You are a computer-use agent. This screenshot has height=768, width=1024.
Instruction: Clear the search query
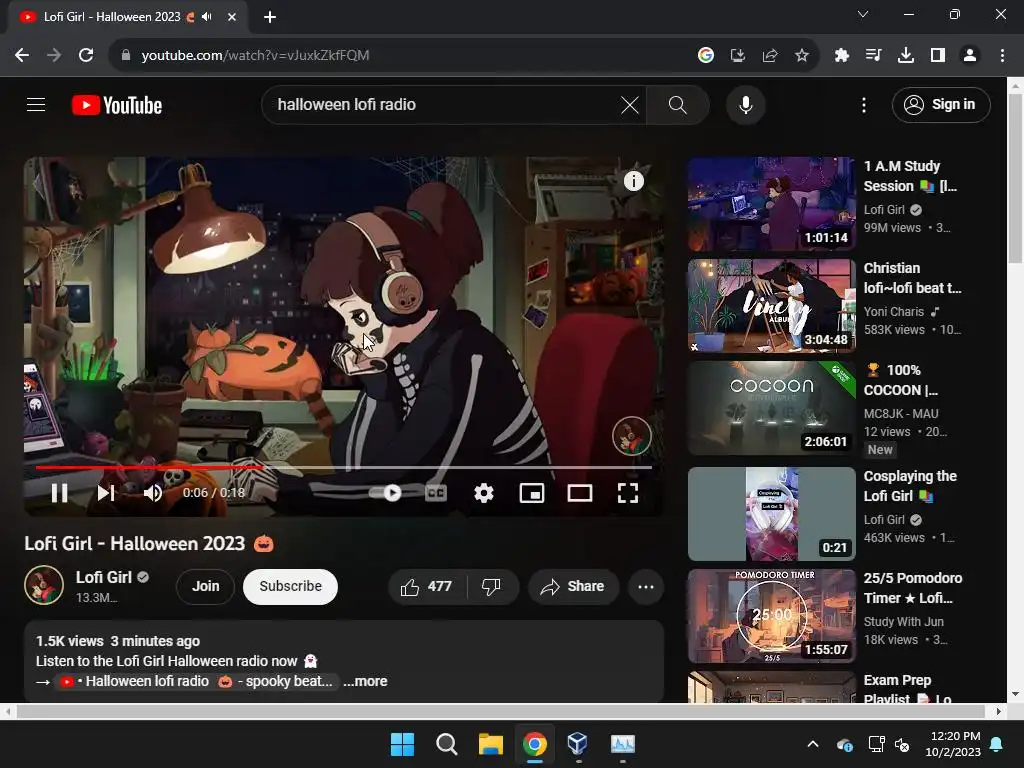(x=630, y=104)
